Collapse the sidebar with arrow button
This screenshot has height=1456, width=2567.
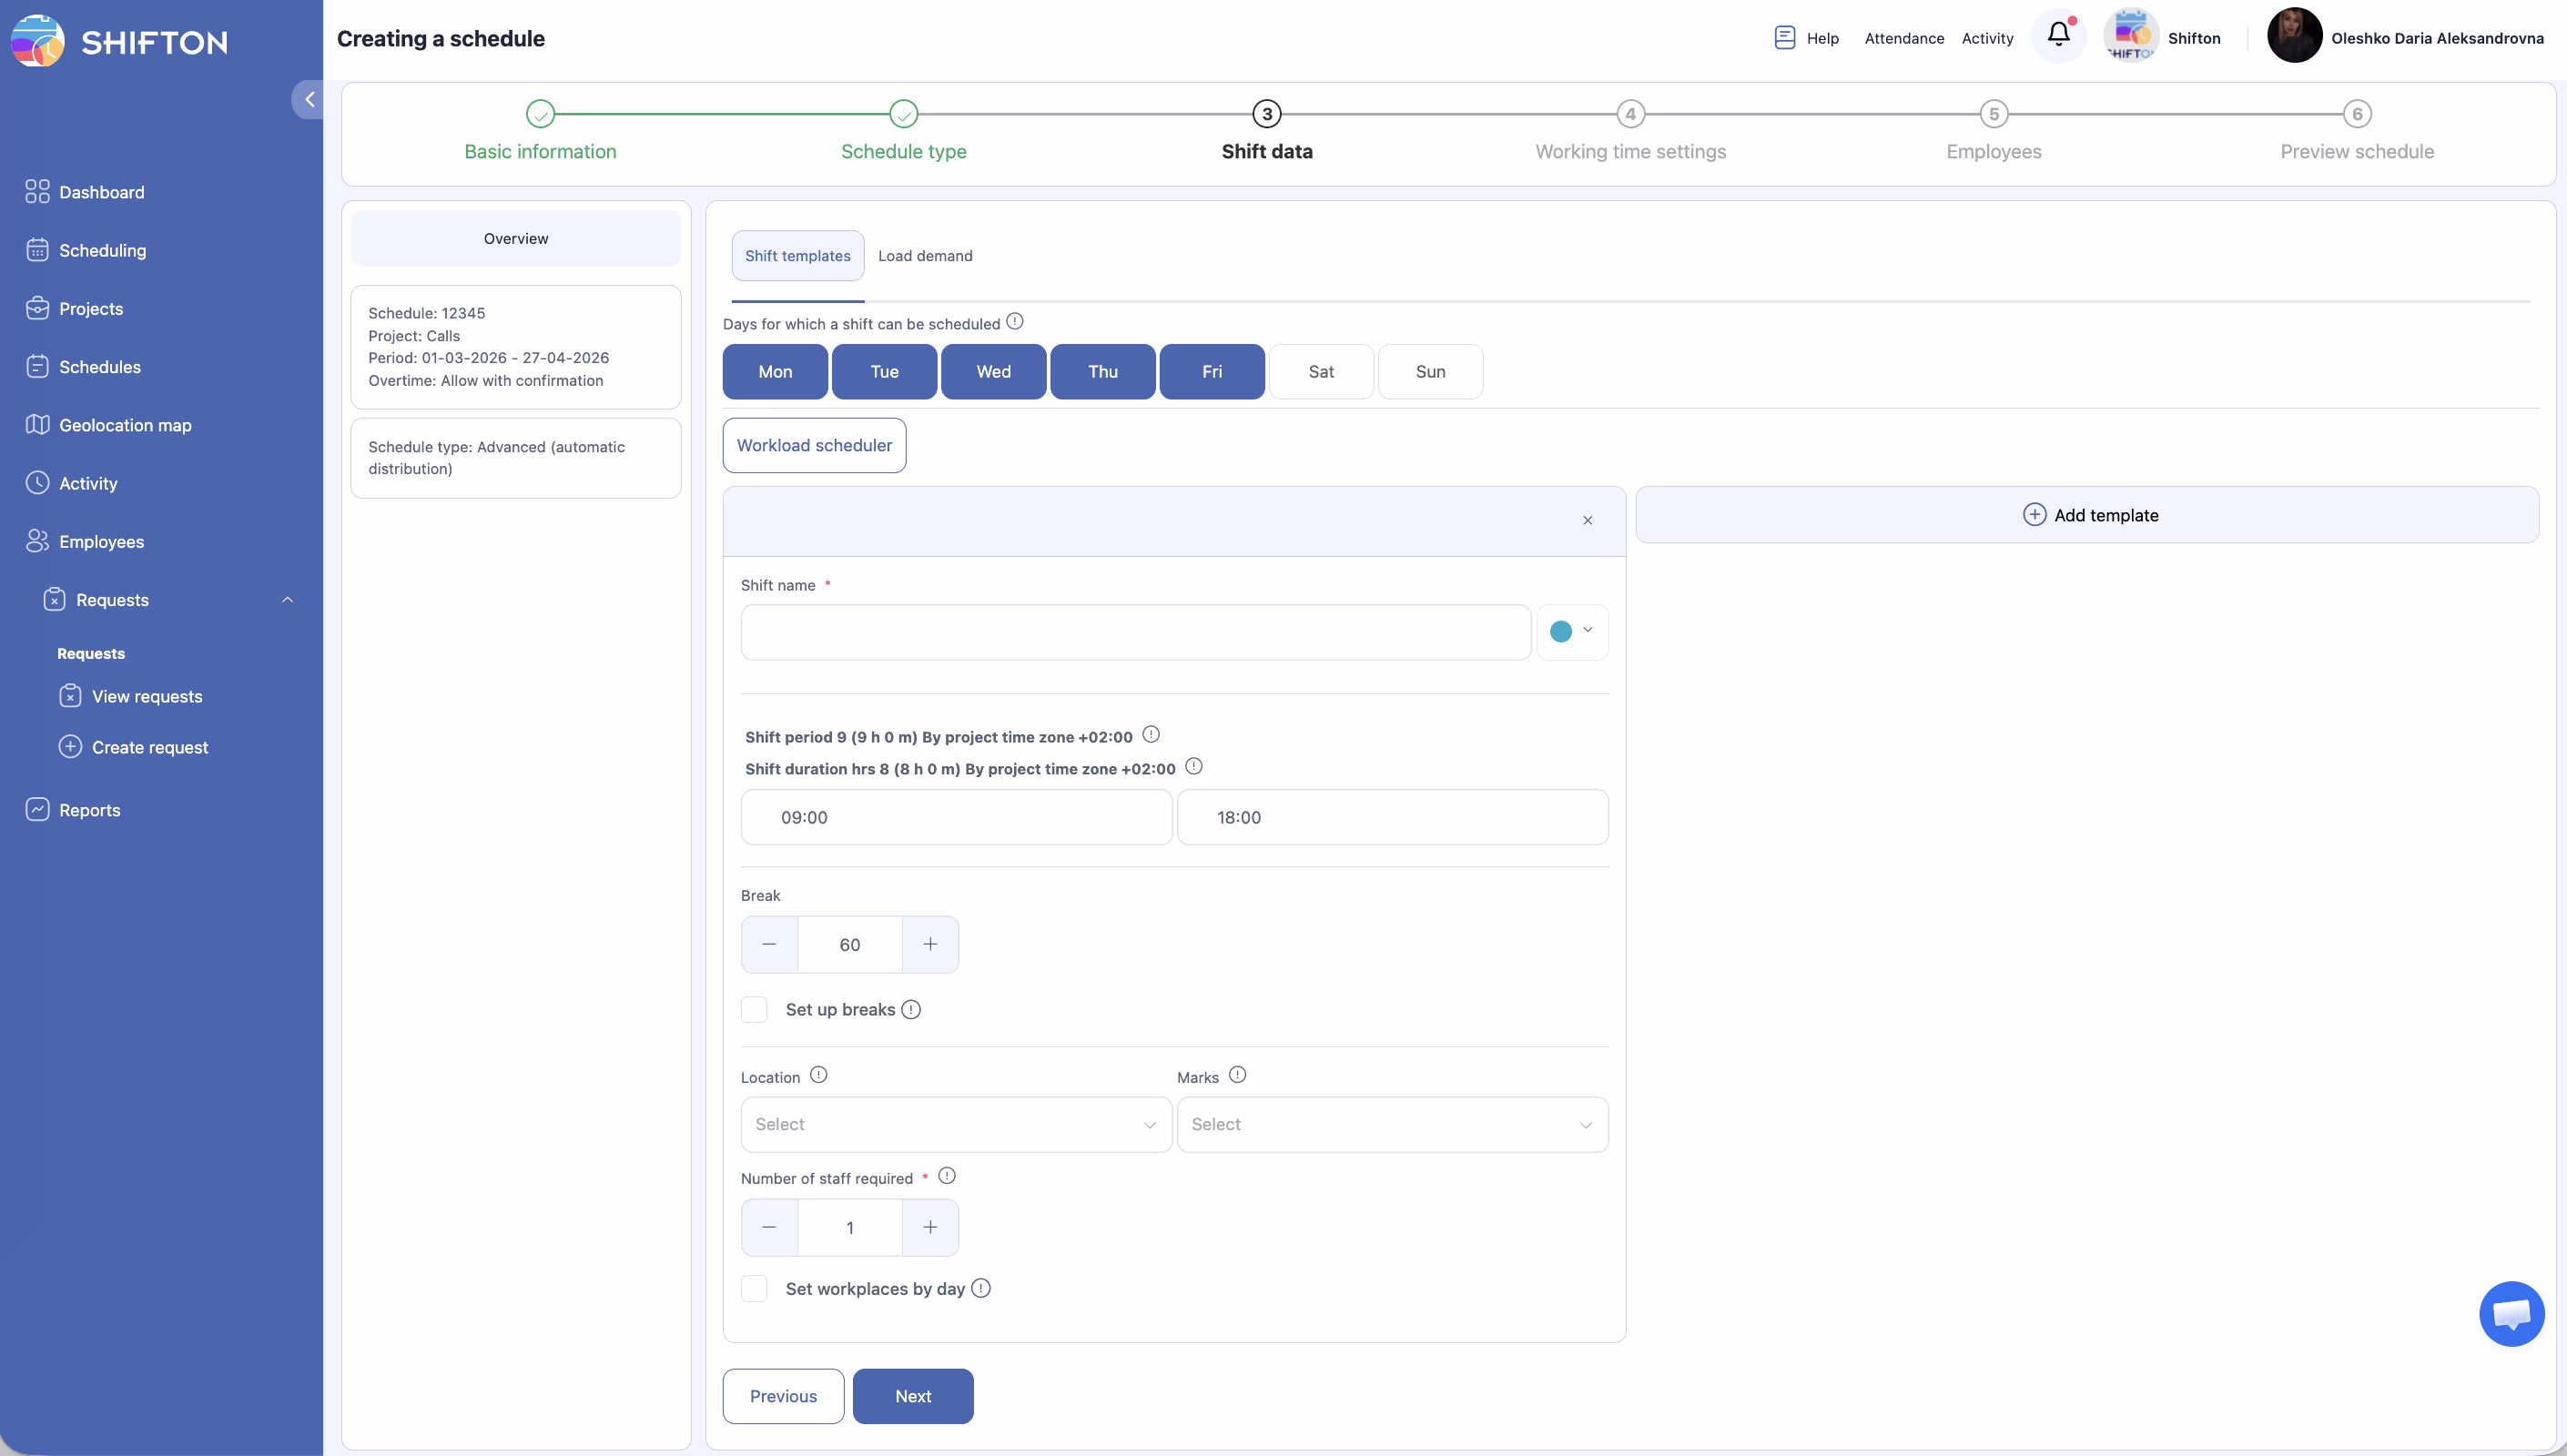309,100
